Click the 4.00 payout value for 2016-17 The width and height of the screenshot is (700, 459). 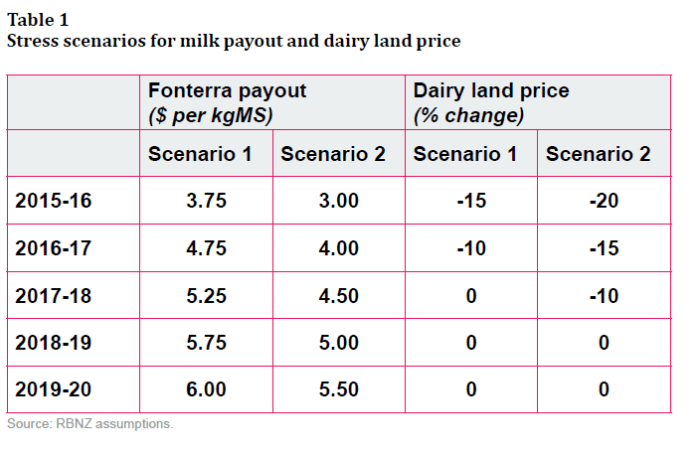(339, 248)
